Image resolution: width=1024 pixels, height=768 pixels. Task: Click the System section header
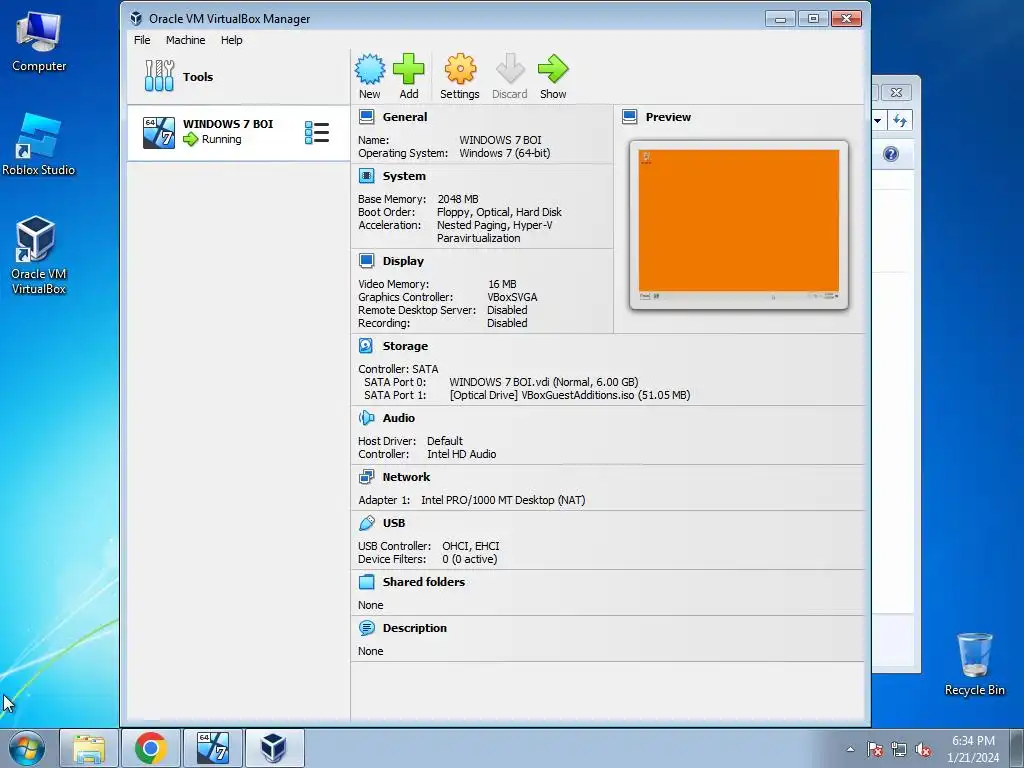tap(404, 176)
